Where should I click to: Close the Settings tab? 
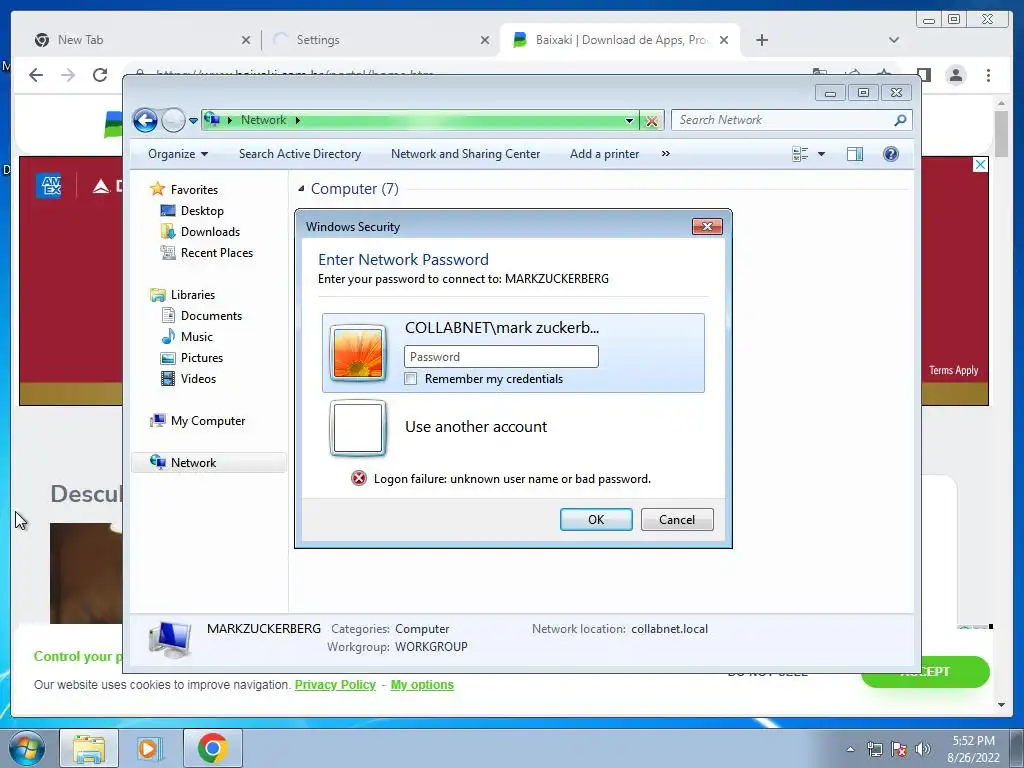pyautogui.click(x=485, y=40)
